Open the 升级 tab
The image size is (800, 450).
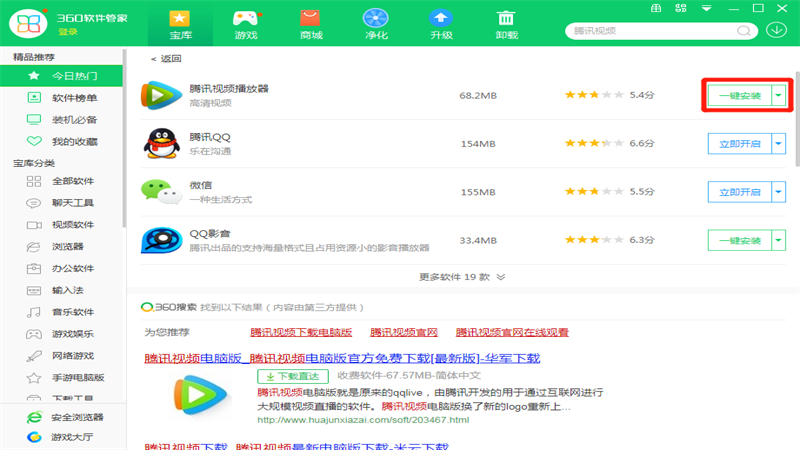(x=441, y=24)
